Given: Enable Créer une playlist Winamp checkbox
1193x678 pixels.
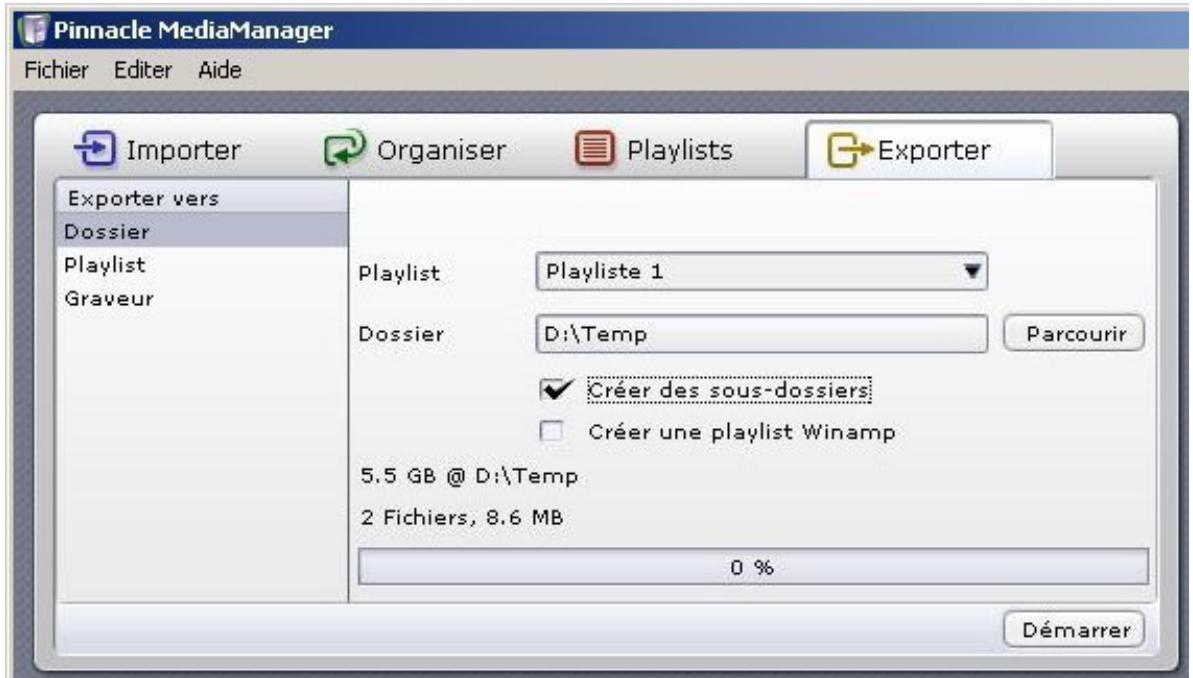Looking at the screenshot, I should (552, 431).
